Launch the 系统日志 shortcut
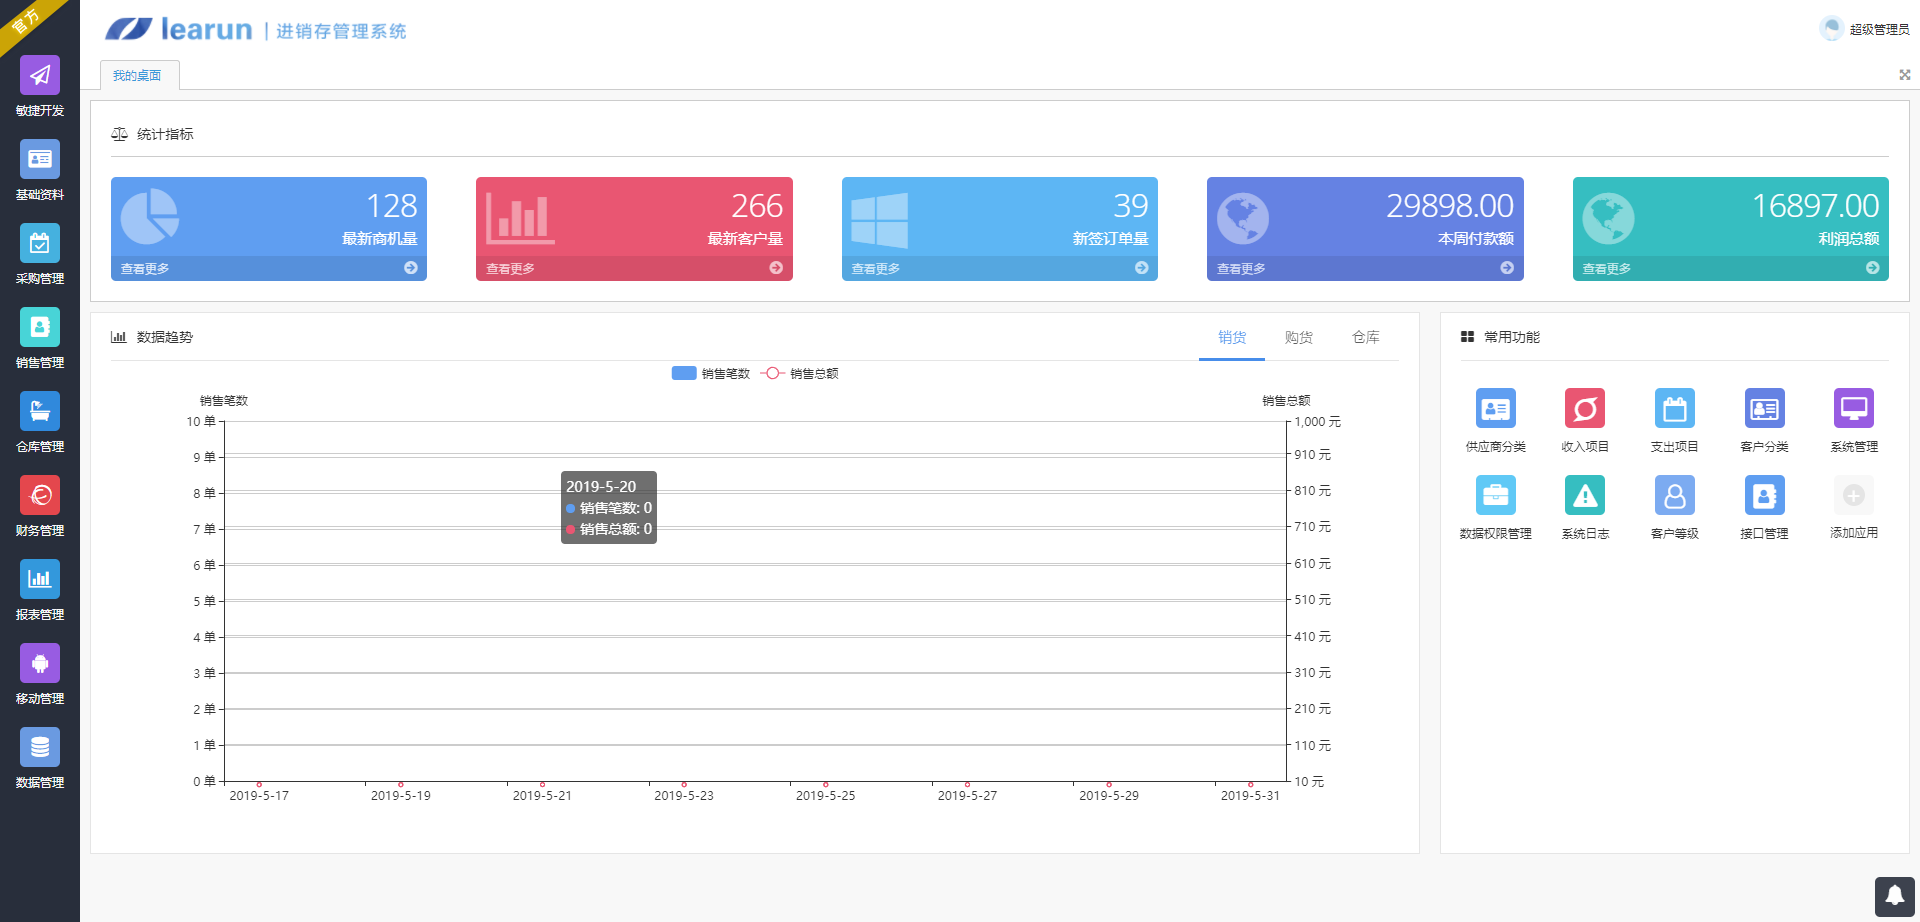The width and height of the screenshot is (1920, 922). click(1585, 507)
